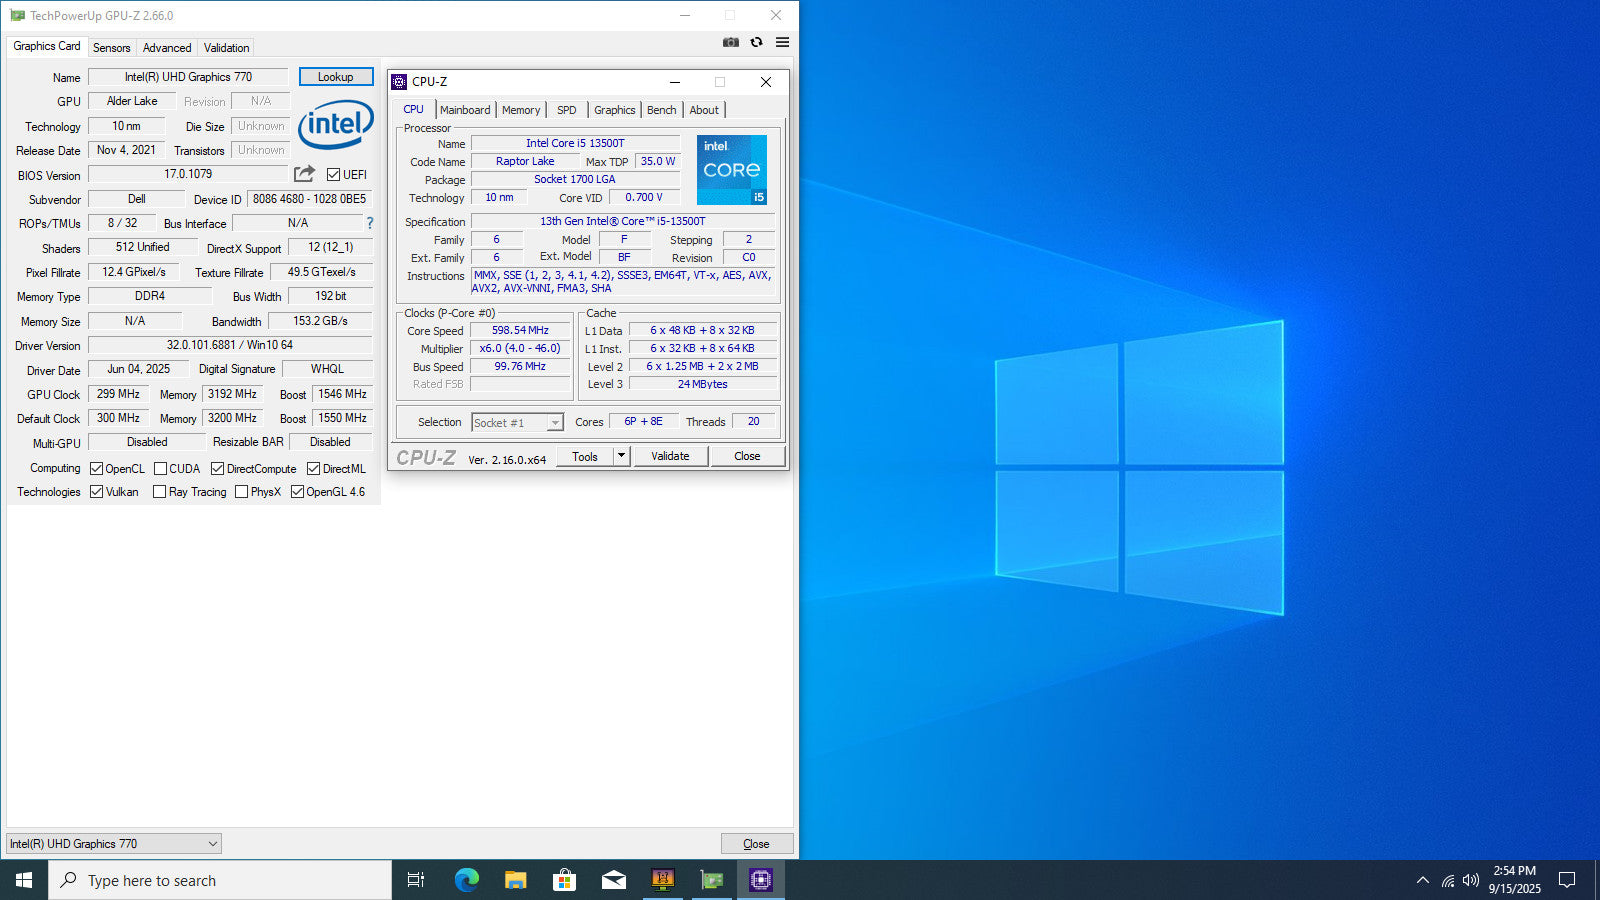Switch to the Mainboard tab in CPU-Z
1600x900 pixels.
[x=465, y=110]
